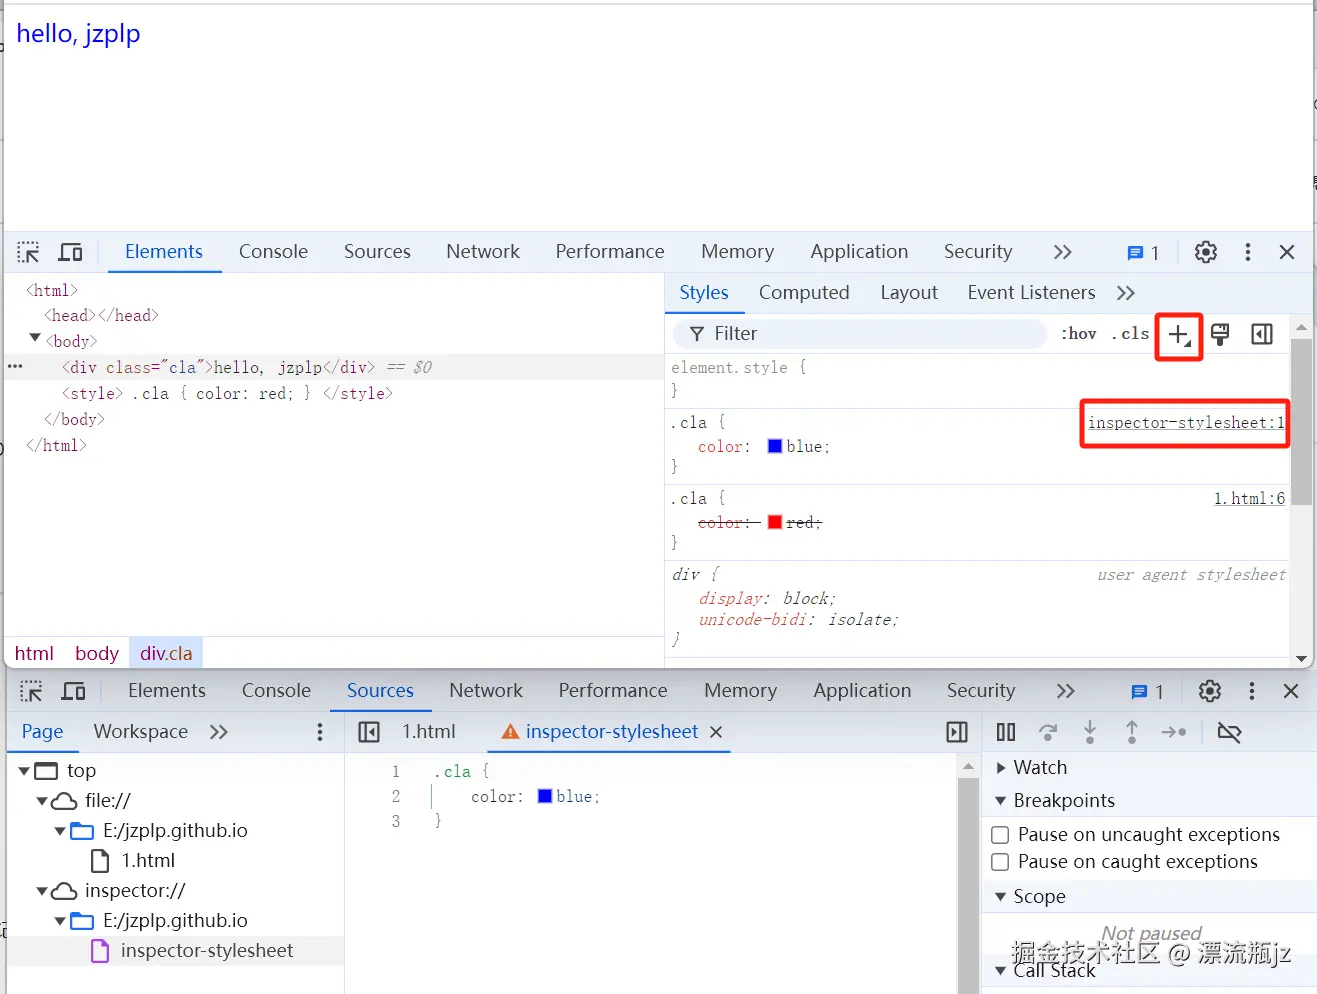This screenshot has height=994, width=1317.
Task: Enable Pause on uncaught exceptions
Action: coord(1000,835)
